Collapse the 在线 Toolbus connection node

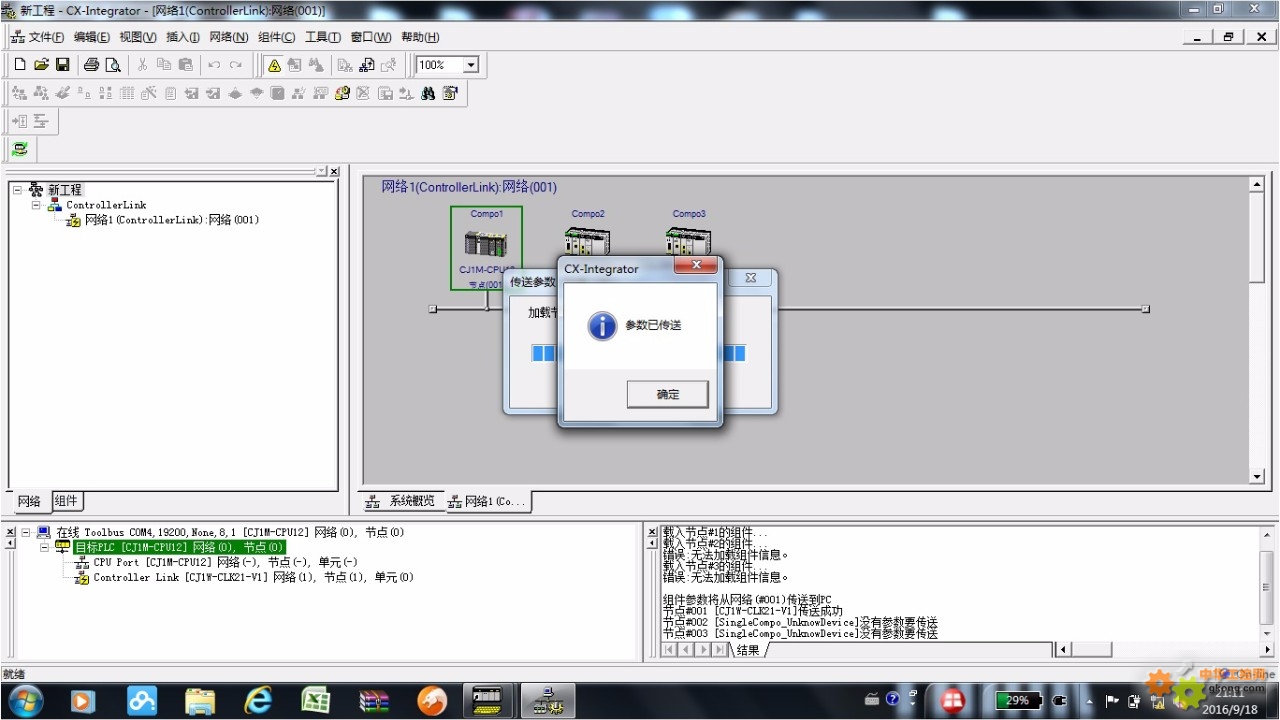[x=26, y=532]
